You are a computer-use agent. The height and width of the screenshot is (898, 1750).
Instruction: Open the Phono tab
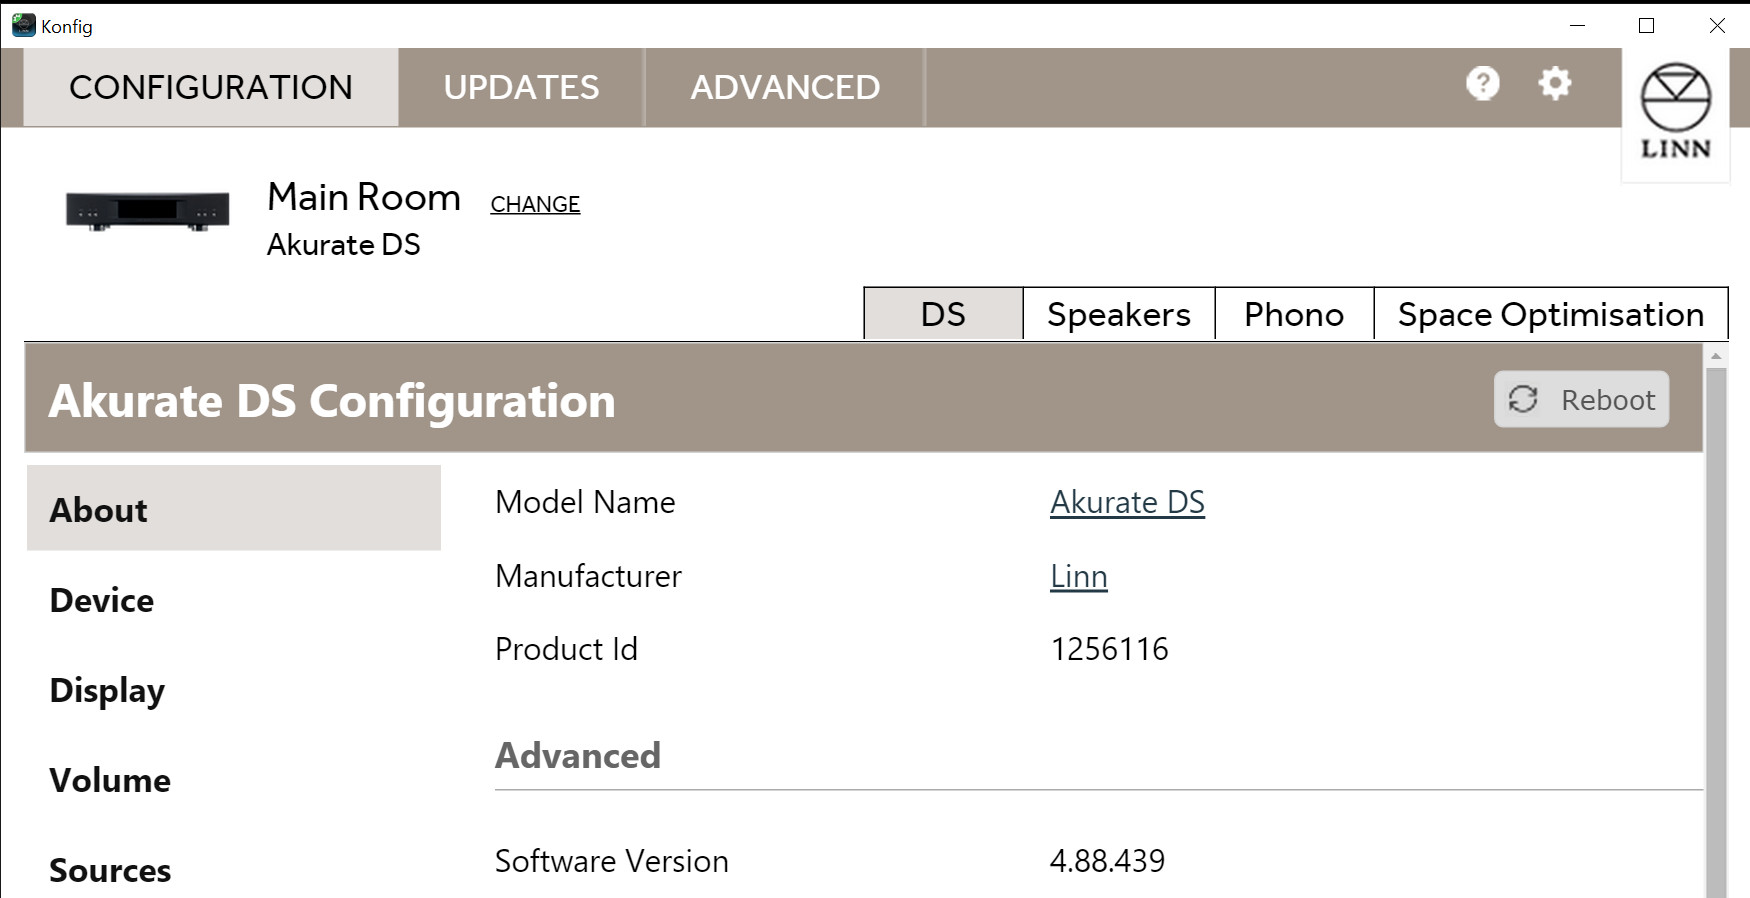(1294, 314)
